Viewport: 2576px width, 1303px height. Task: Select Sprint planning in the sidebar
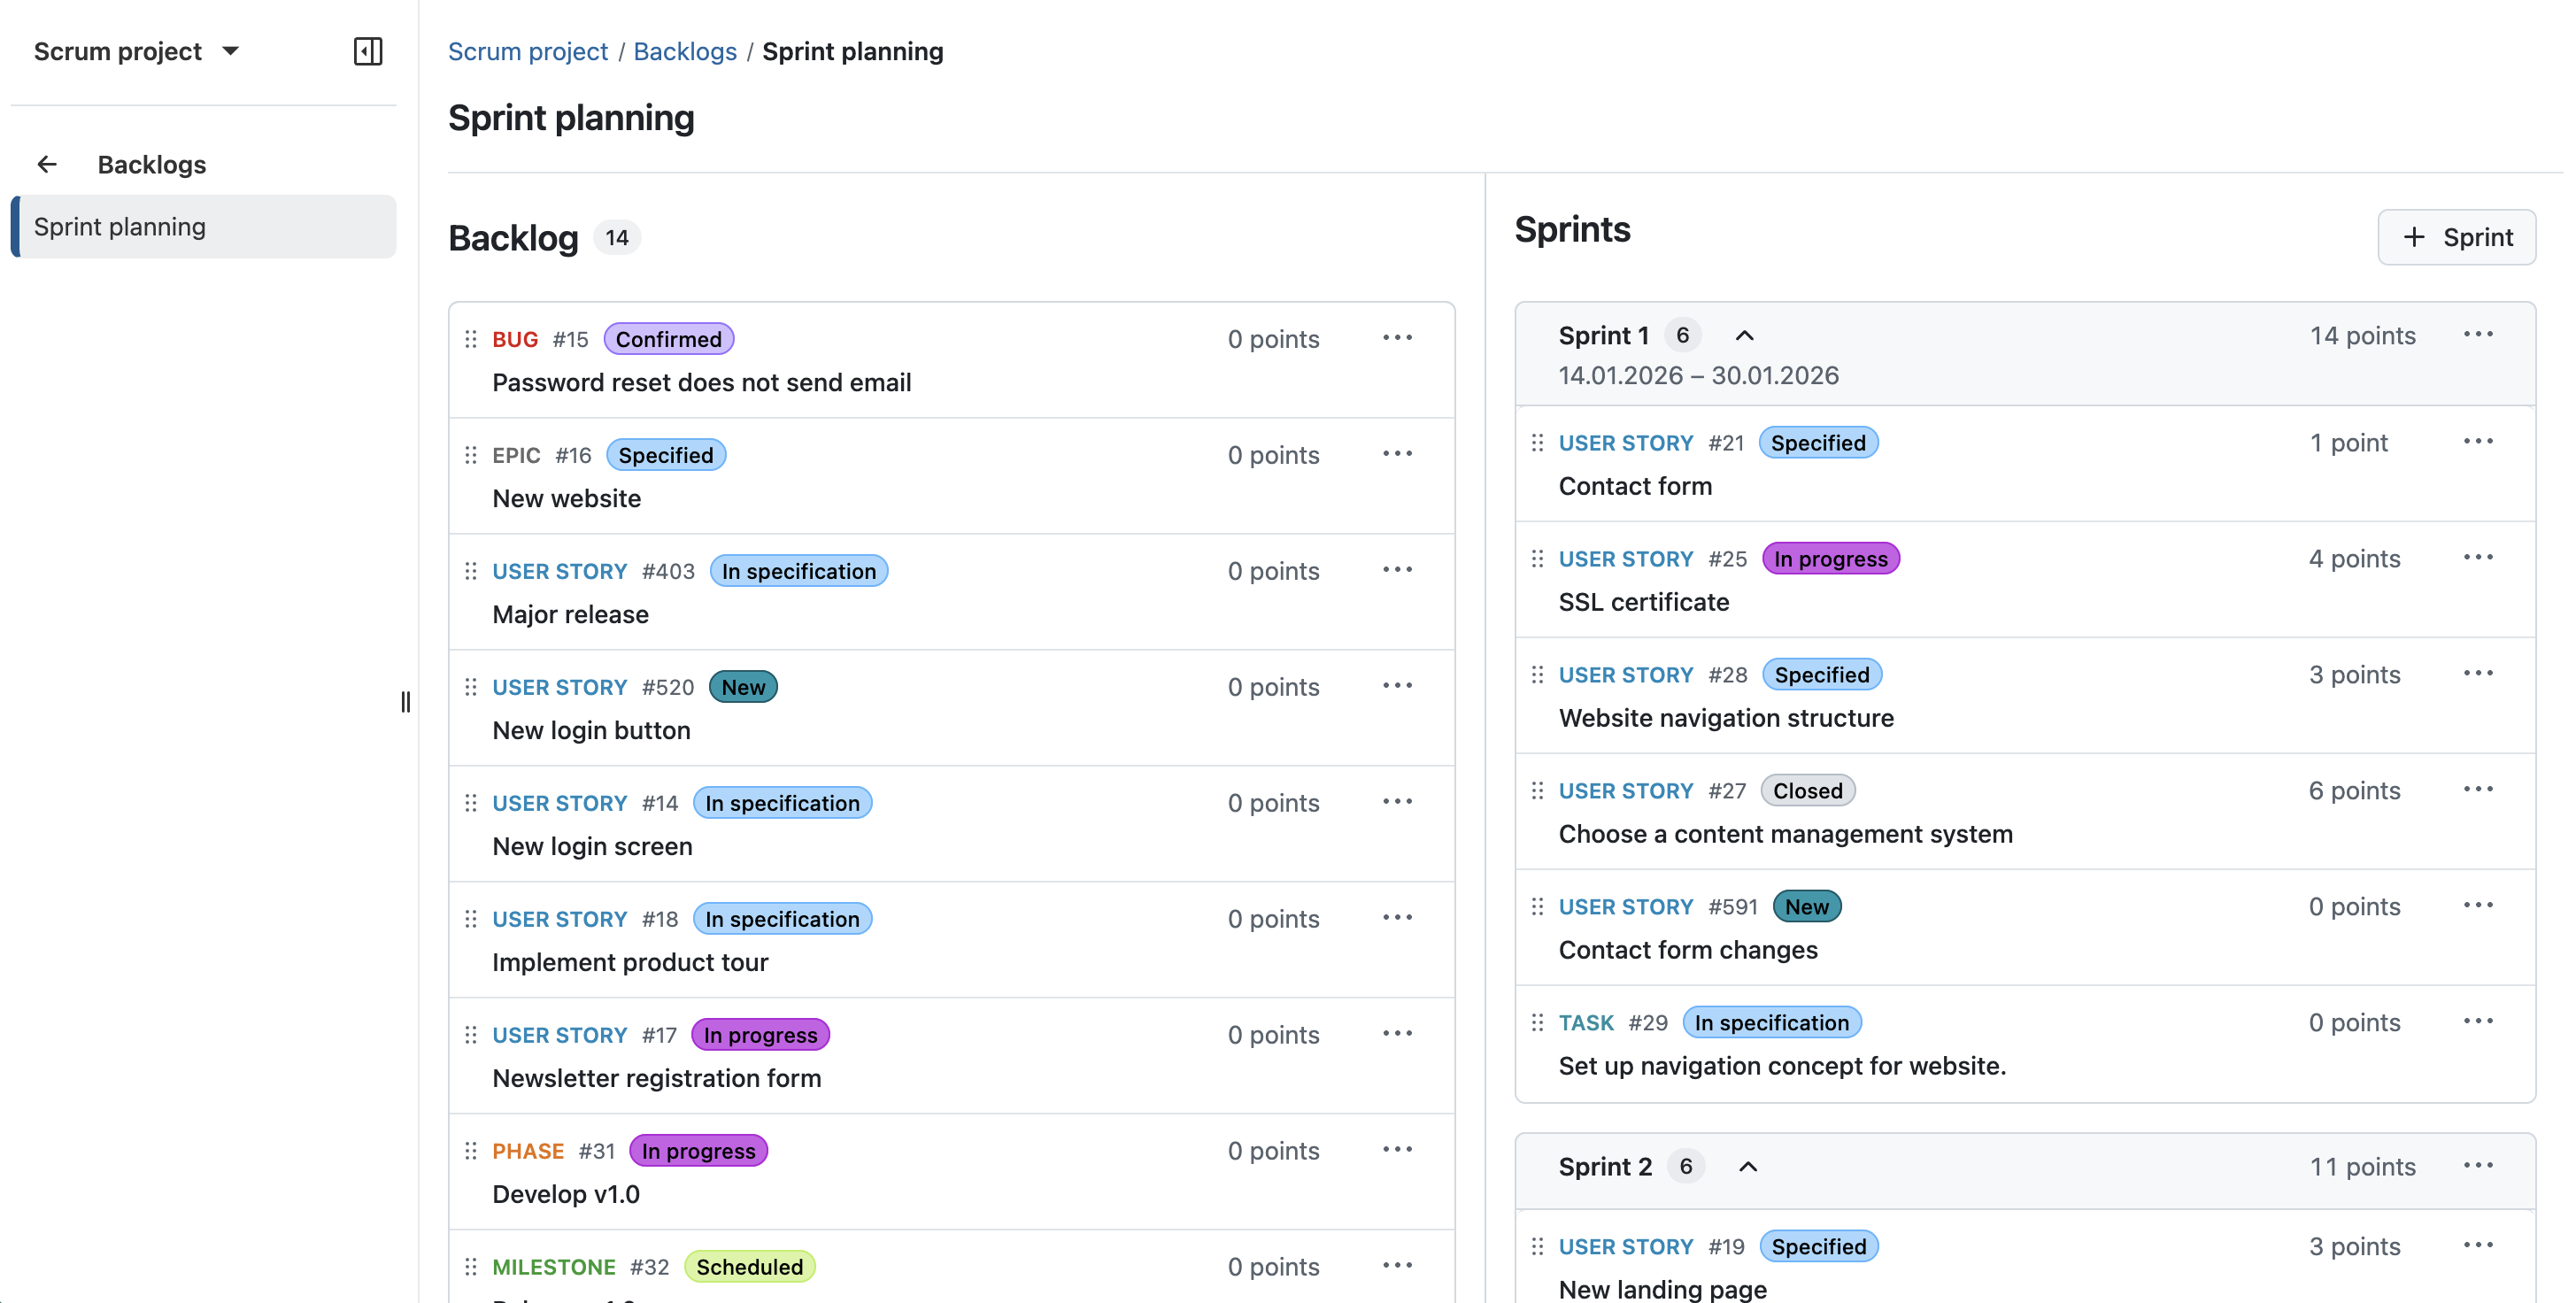click(120, 226)
